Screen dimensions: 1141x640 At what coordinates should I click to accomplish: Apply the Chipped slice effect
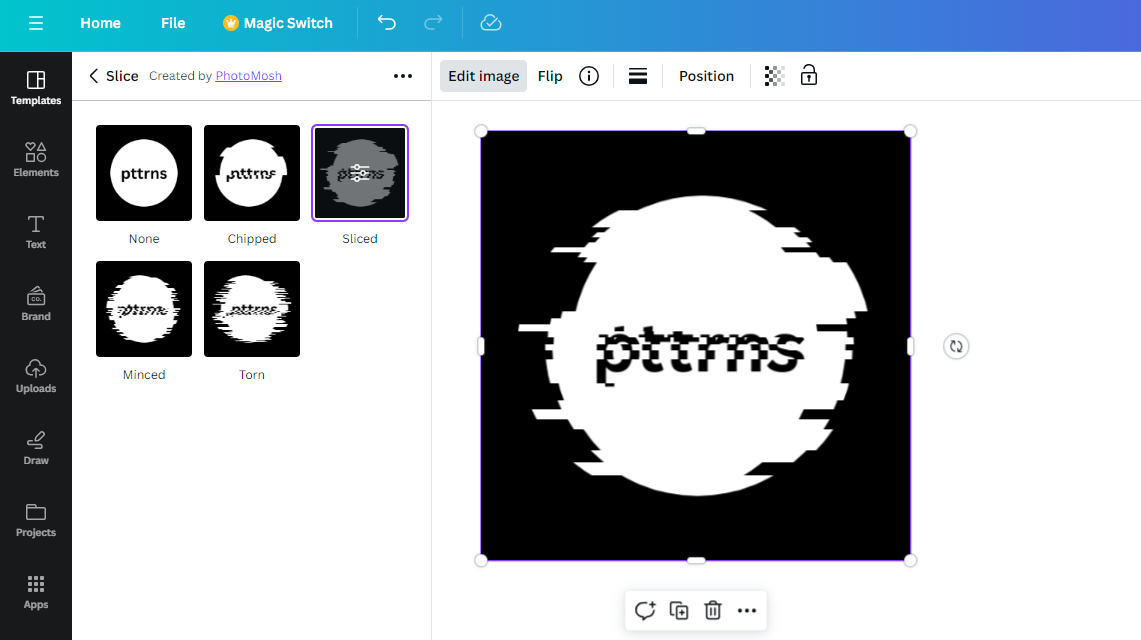click(252, 173)
